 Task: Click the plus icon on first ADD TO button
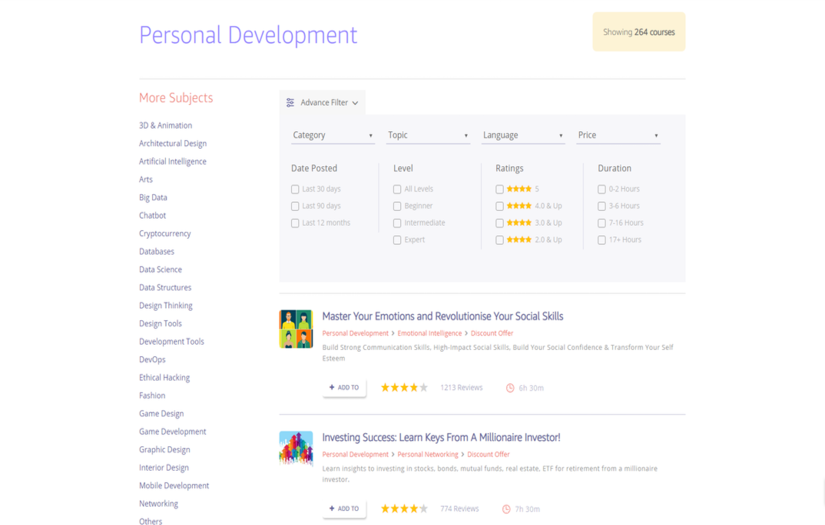pyautogui.click(x=332, y=388)
